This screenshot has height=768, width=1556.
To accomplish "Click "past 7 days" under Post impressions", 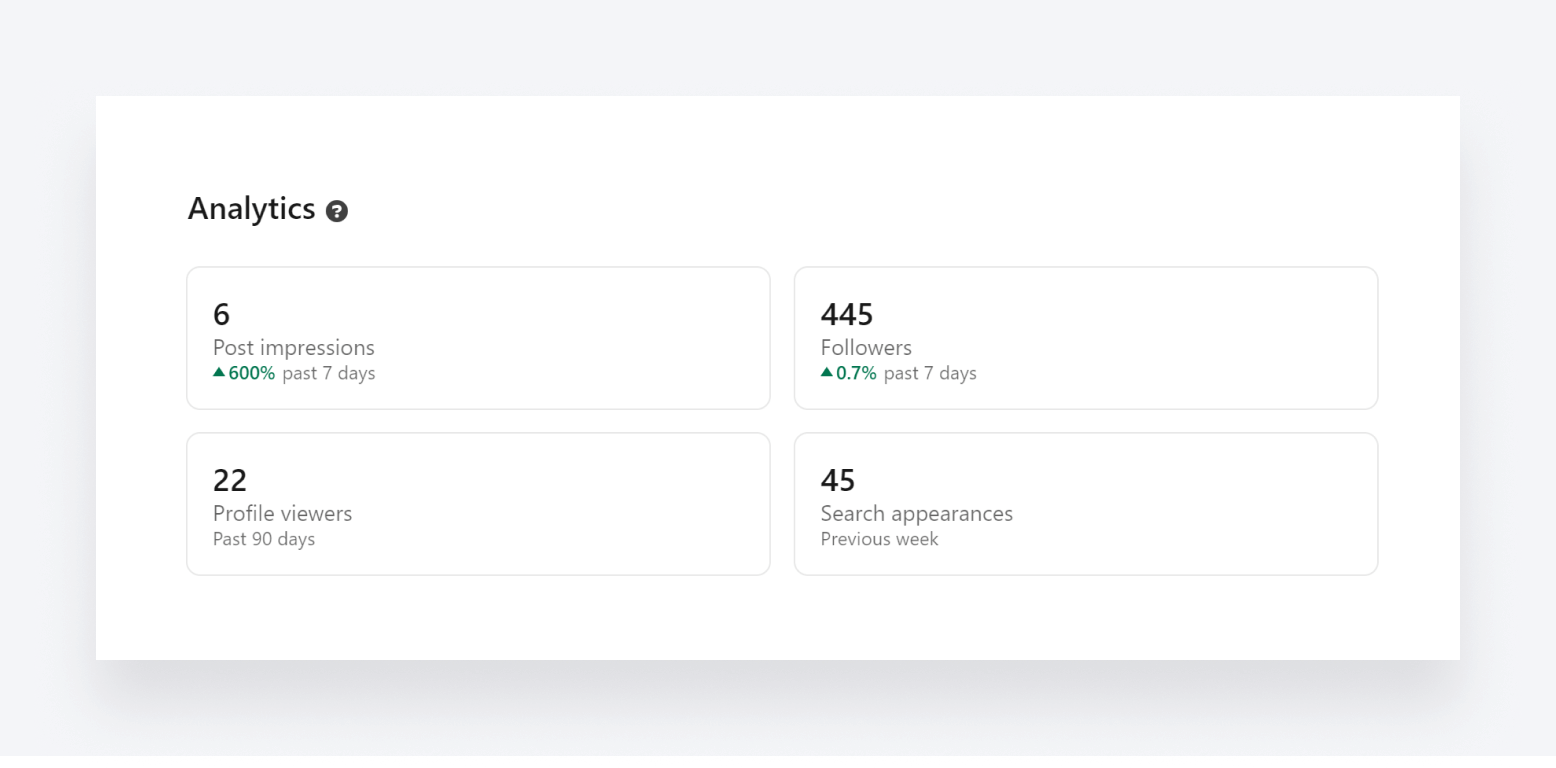I will [x=328, y=373].
